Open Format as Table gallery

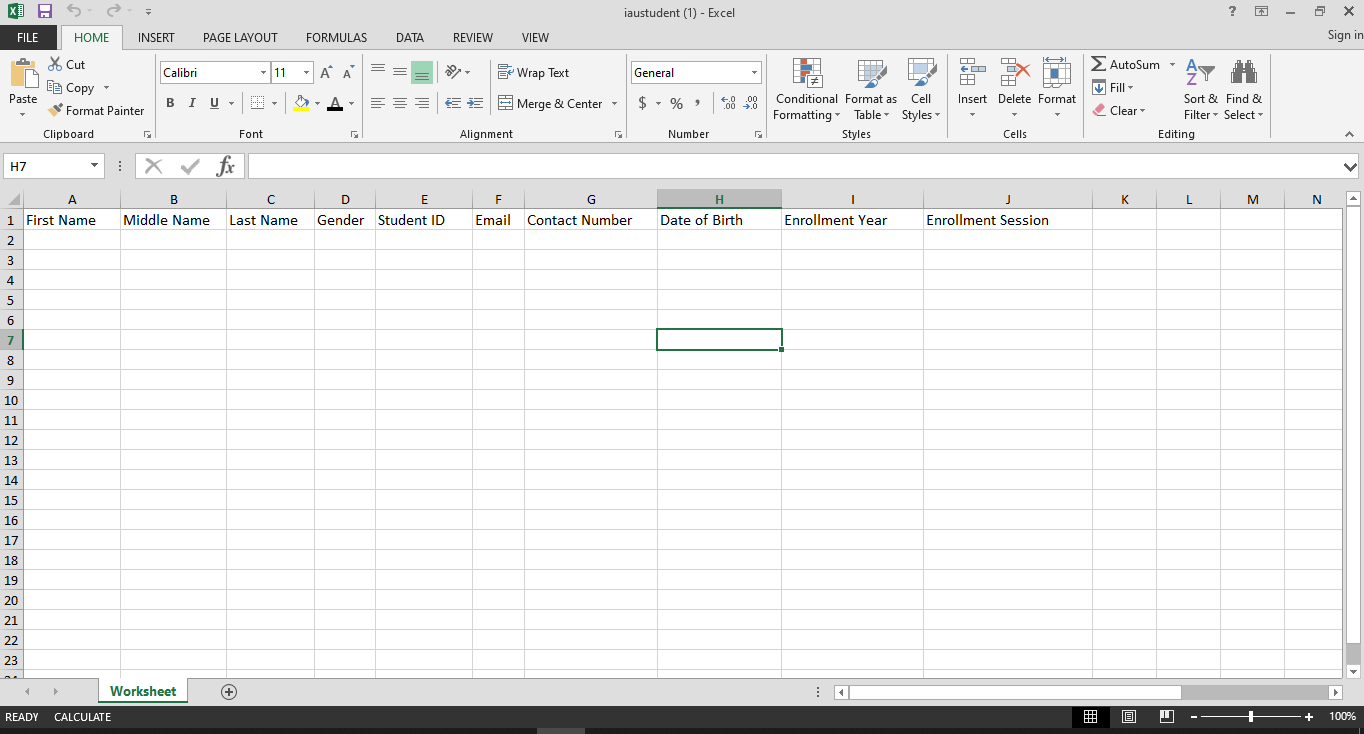(x=871, y=90)
